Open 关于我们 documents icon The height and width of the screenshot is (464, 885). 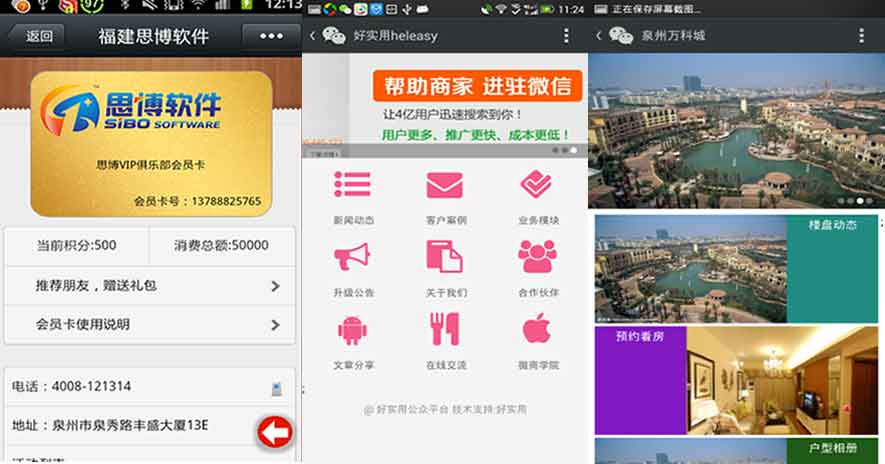point(445,257)
